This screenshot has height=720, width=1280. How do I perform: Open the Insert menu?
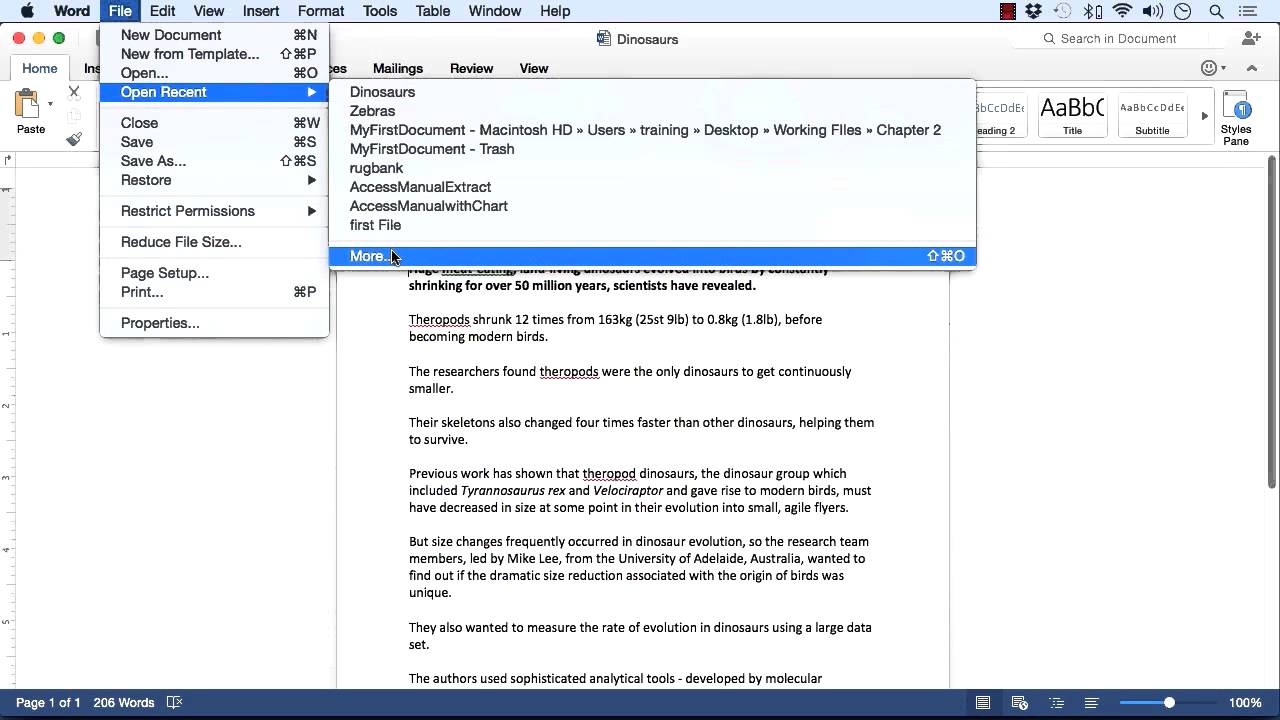click(261, 11)
